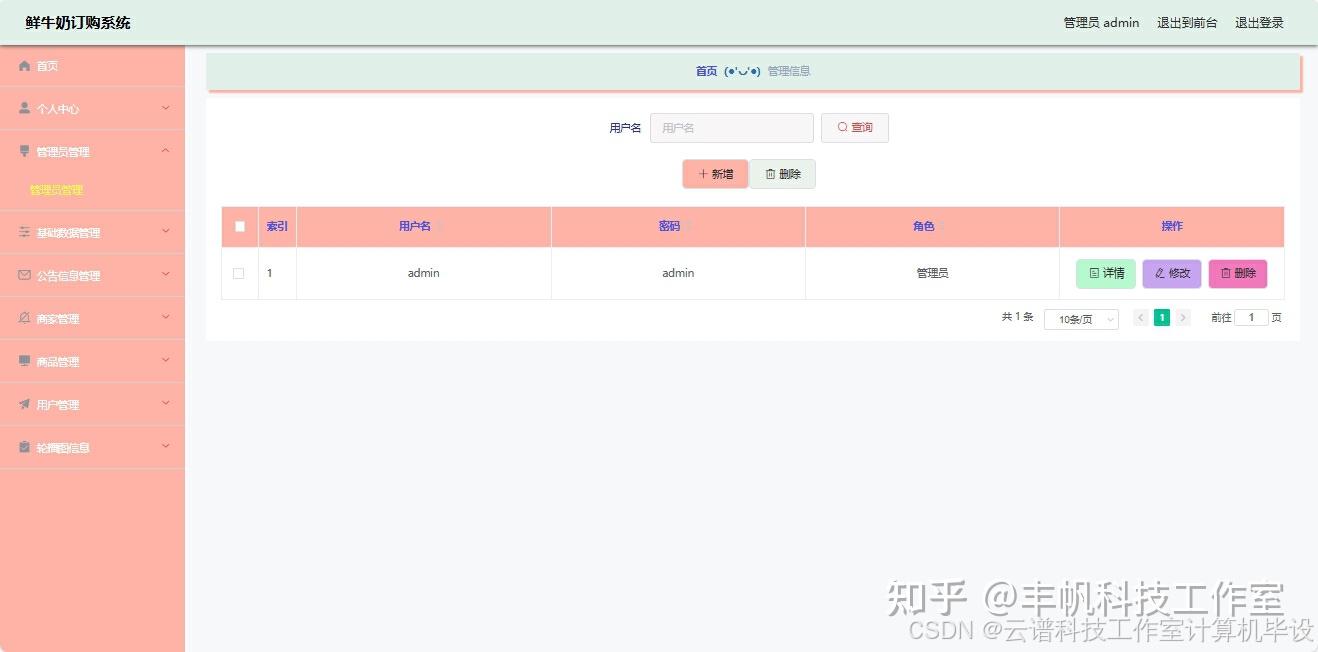Select the 商品管理 sidebar icon
The height and width of the screenshot is (652, 1318).
(x=24, y=361)
